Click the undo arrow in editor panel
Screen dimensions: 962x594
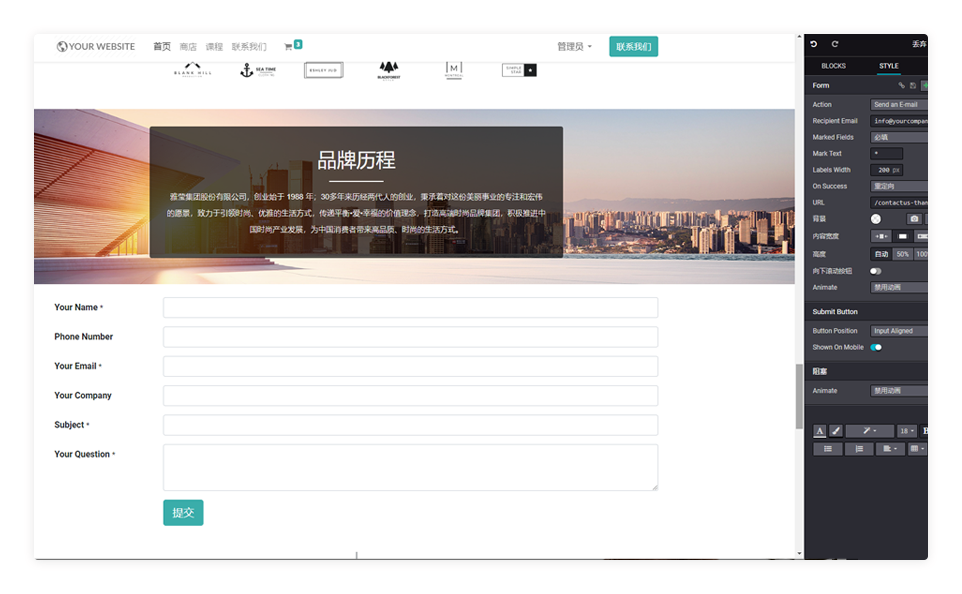click(x=814, y=44)
